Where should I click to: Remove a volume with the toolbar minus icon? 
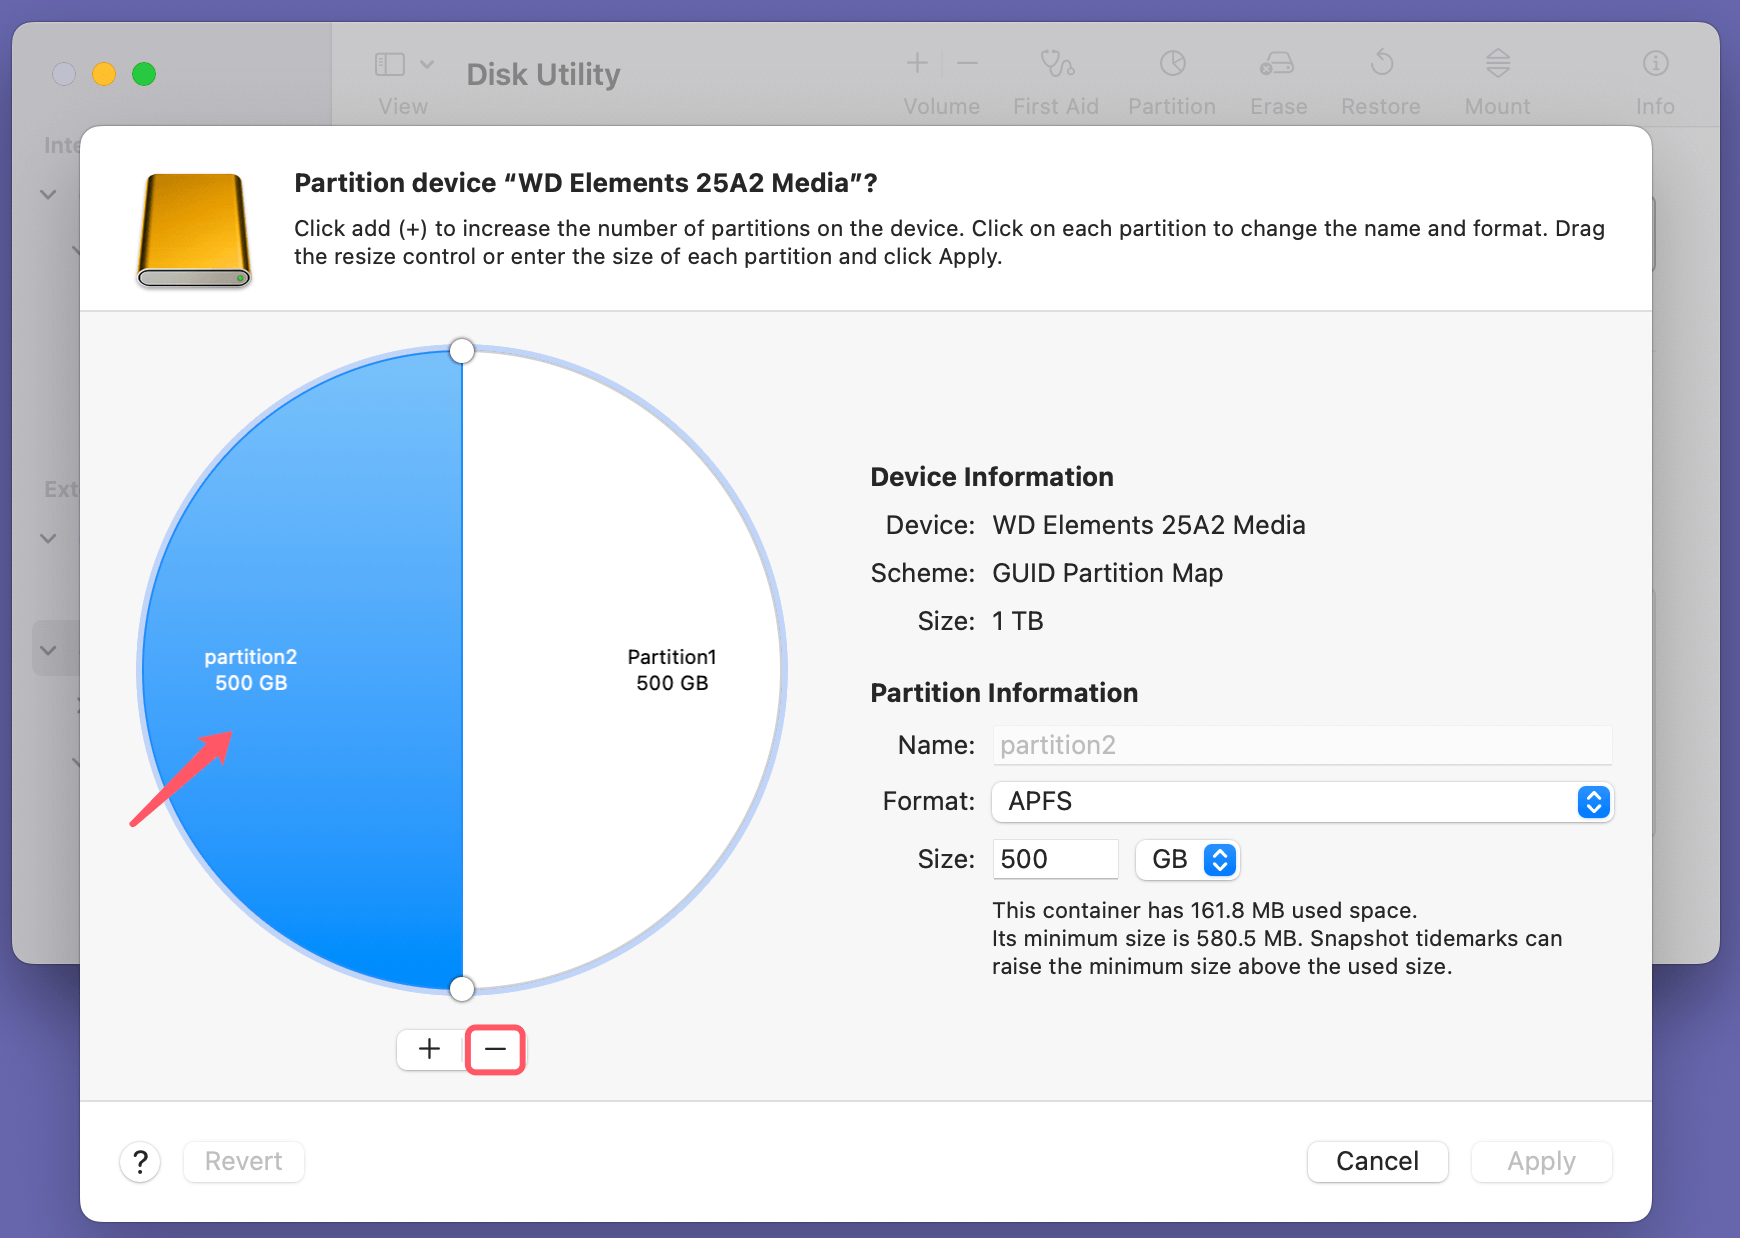(967, 62)
